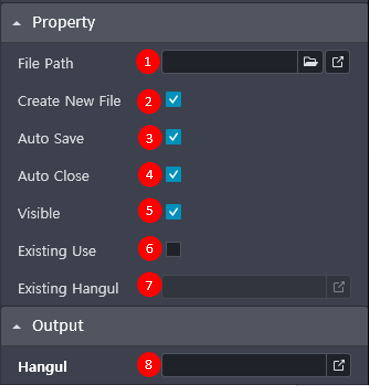Click red badge number 1

[x=148, y=62]
